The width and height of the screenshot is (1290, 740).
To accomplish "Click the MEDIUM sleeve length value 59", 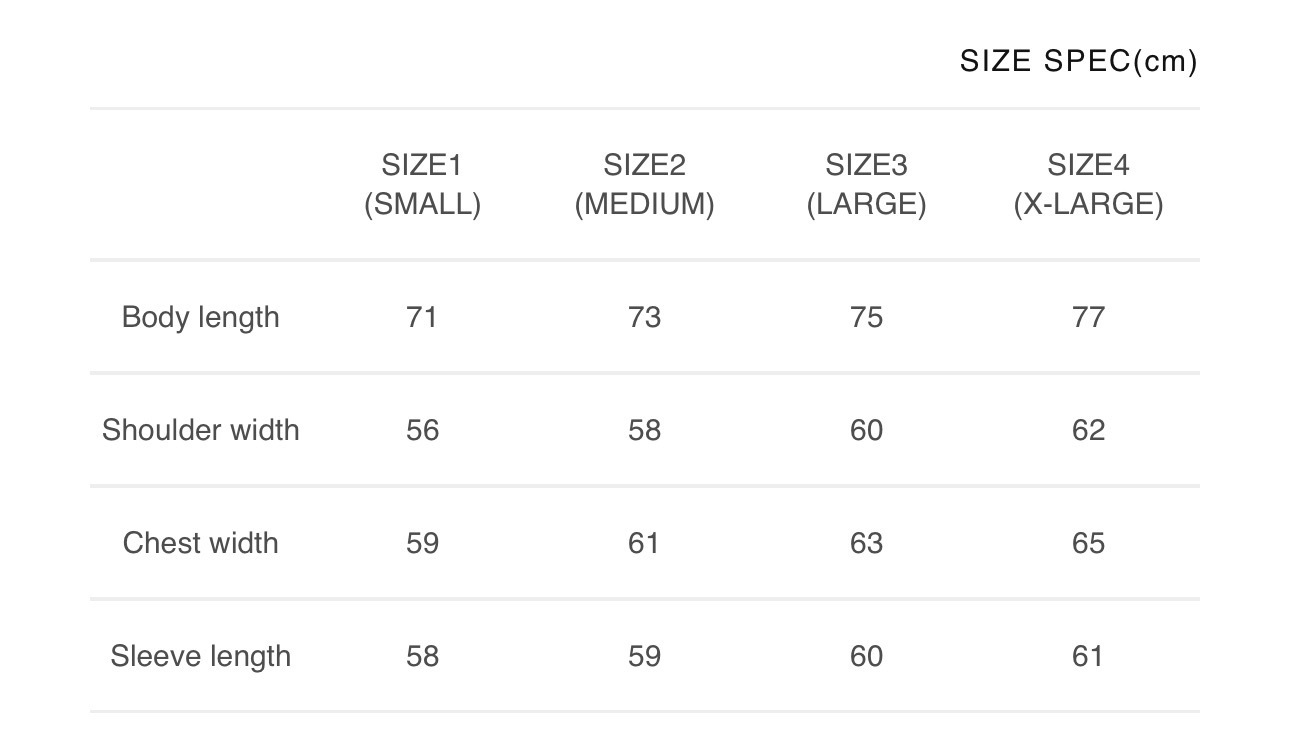I will (644, 656).
